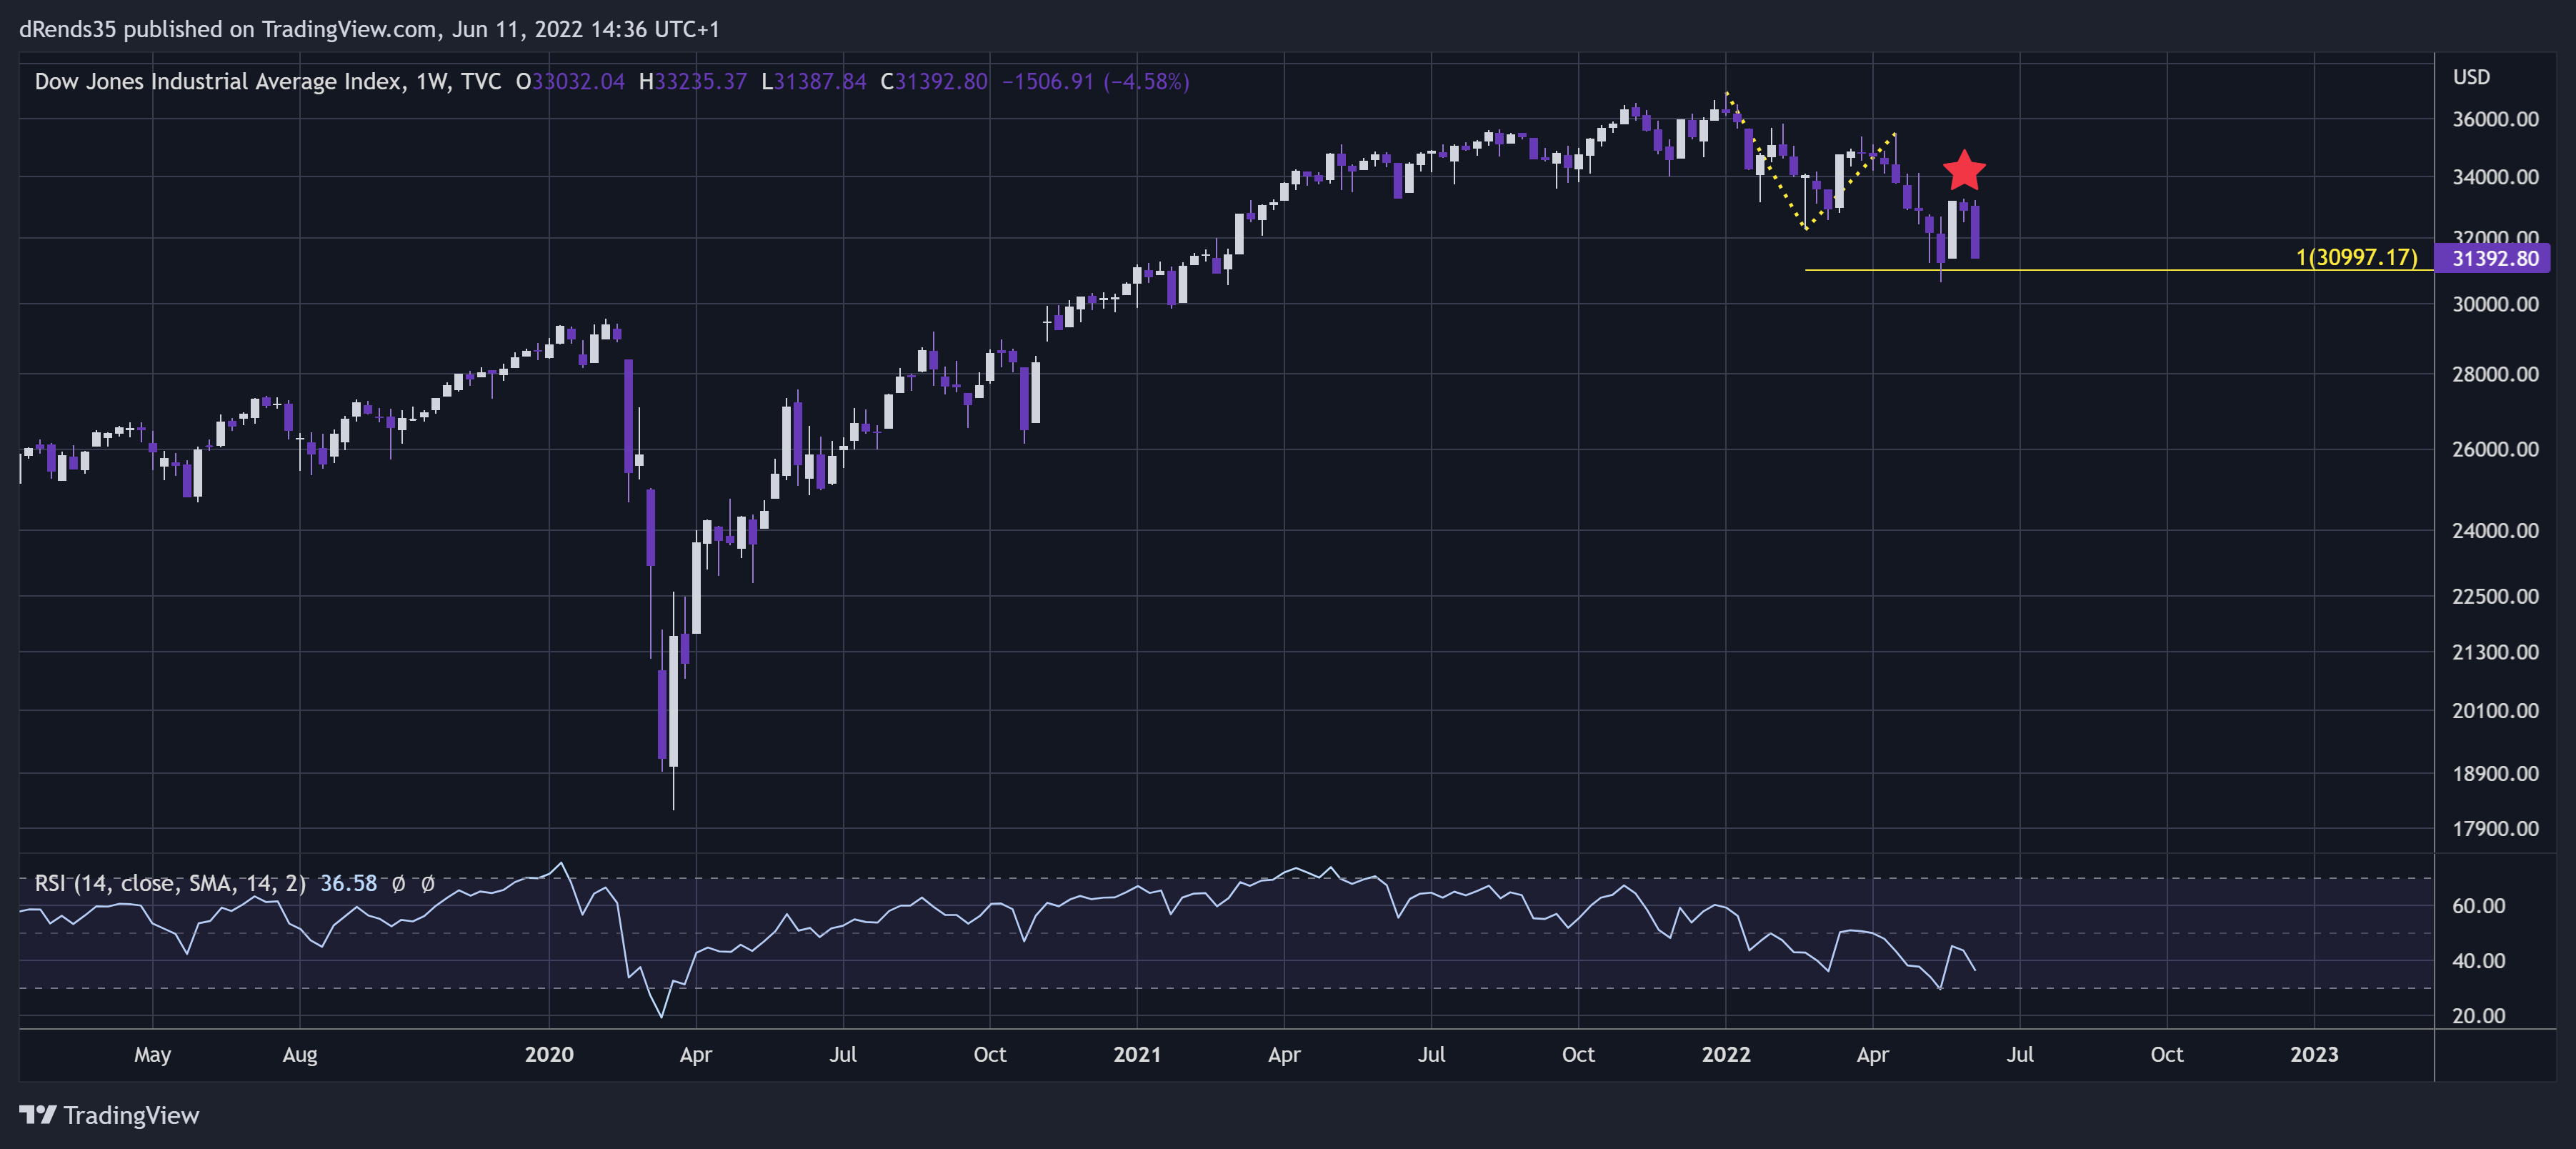Image resolution: width=2576 pixels, height=1149 pixels.
Task: Click the RSI (14, close, SMA, 14, 2) label
Action: tap(170, 883)
